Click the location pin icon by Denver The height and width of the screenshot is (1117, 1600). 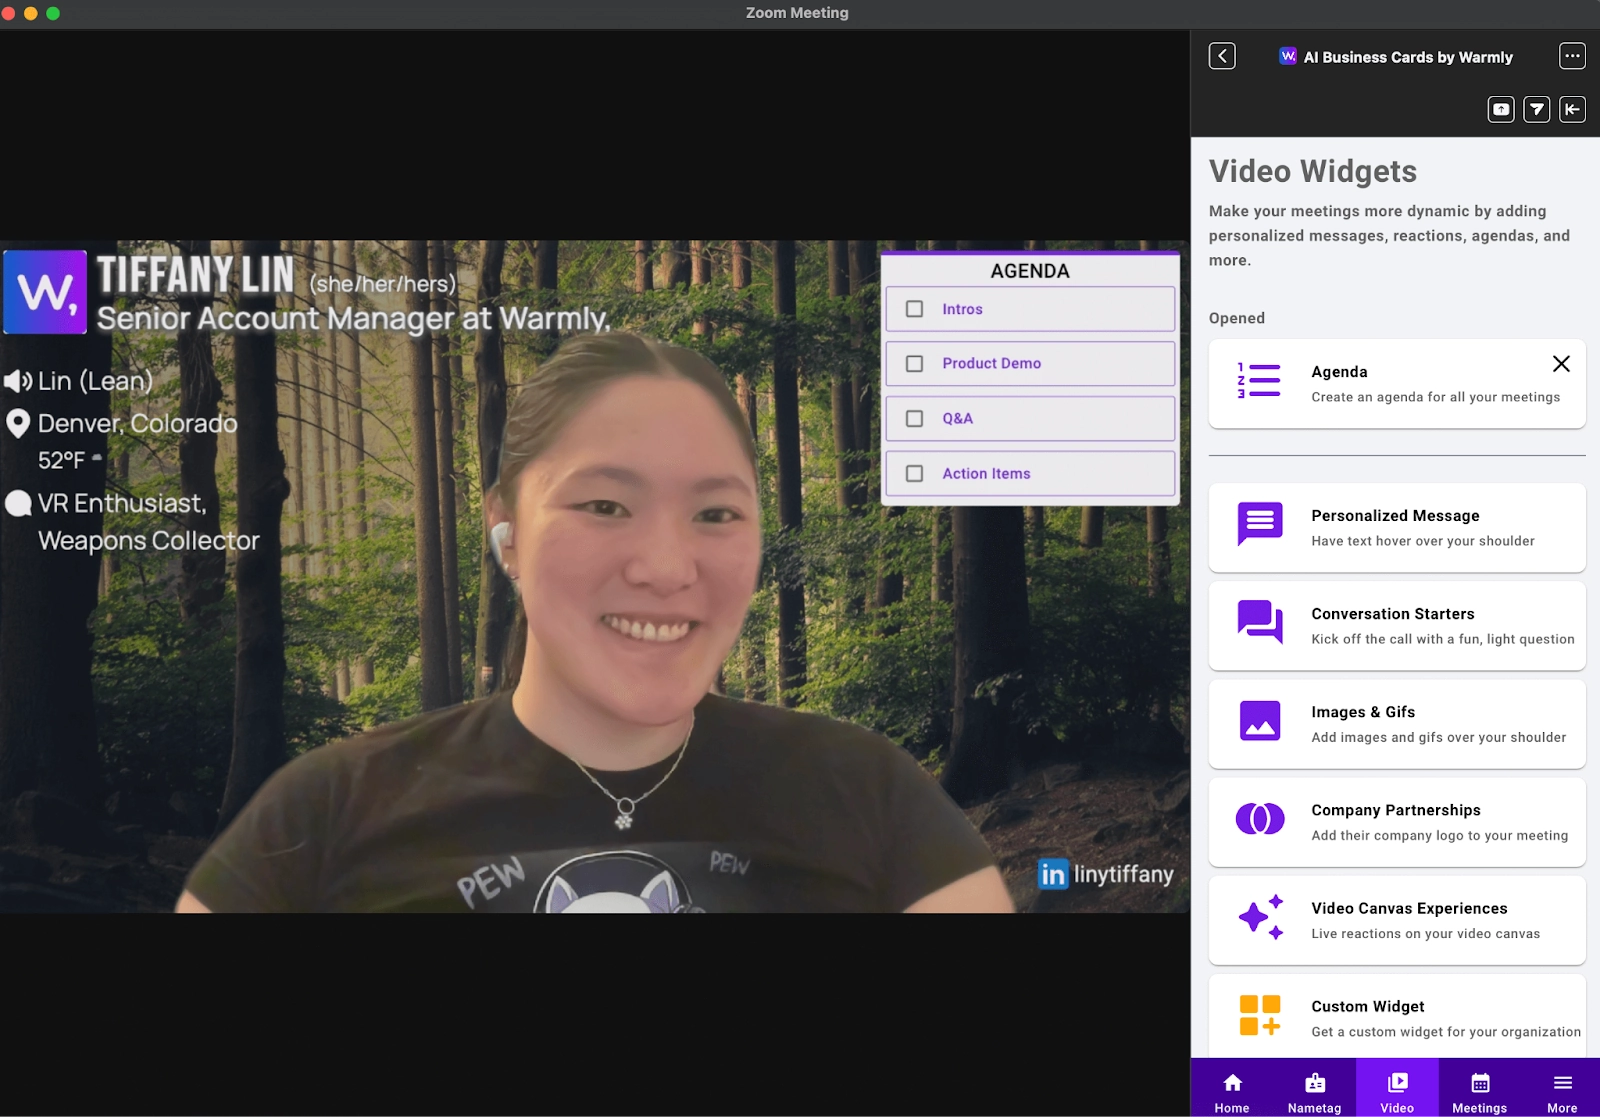[x=17, y=424]
